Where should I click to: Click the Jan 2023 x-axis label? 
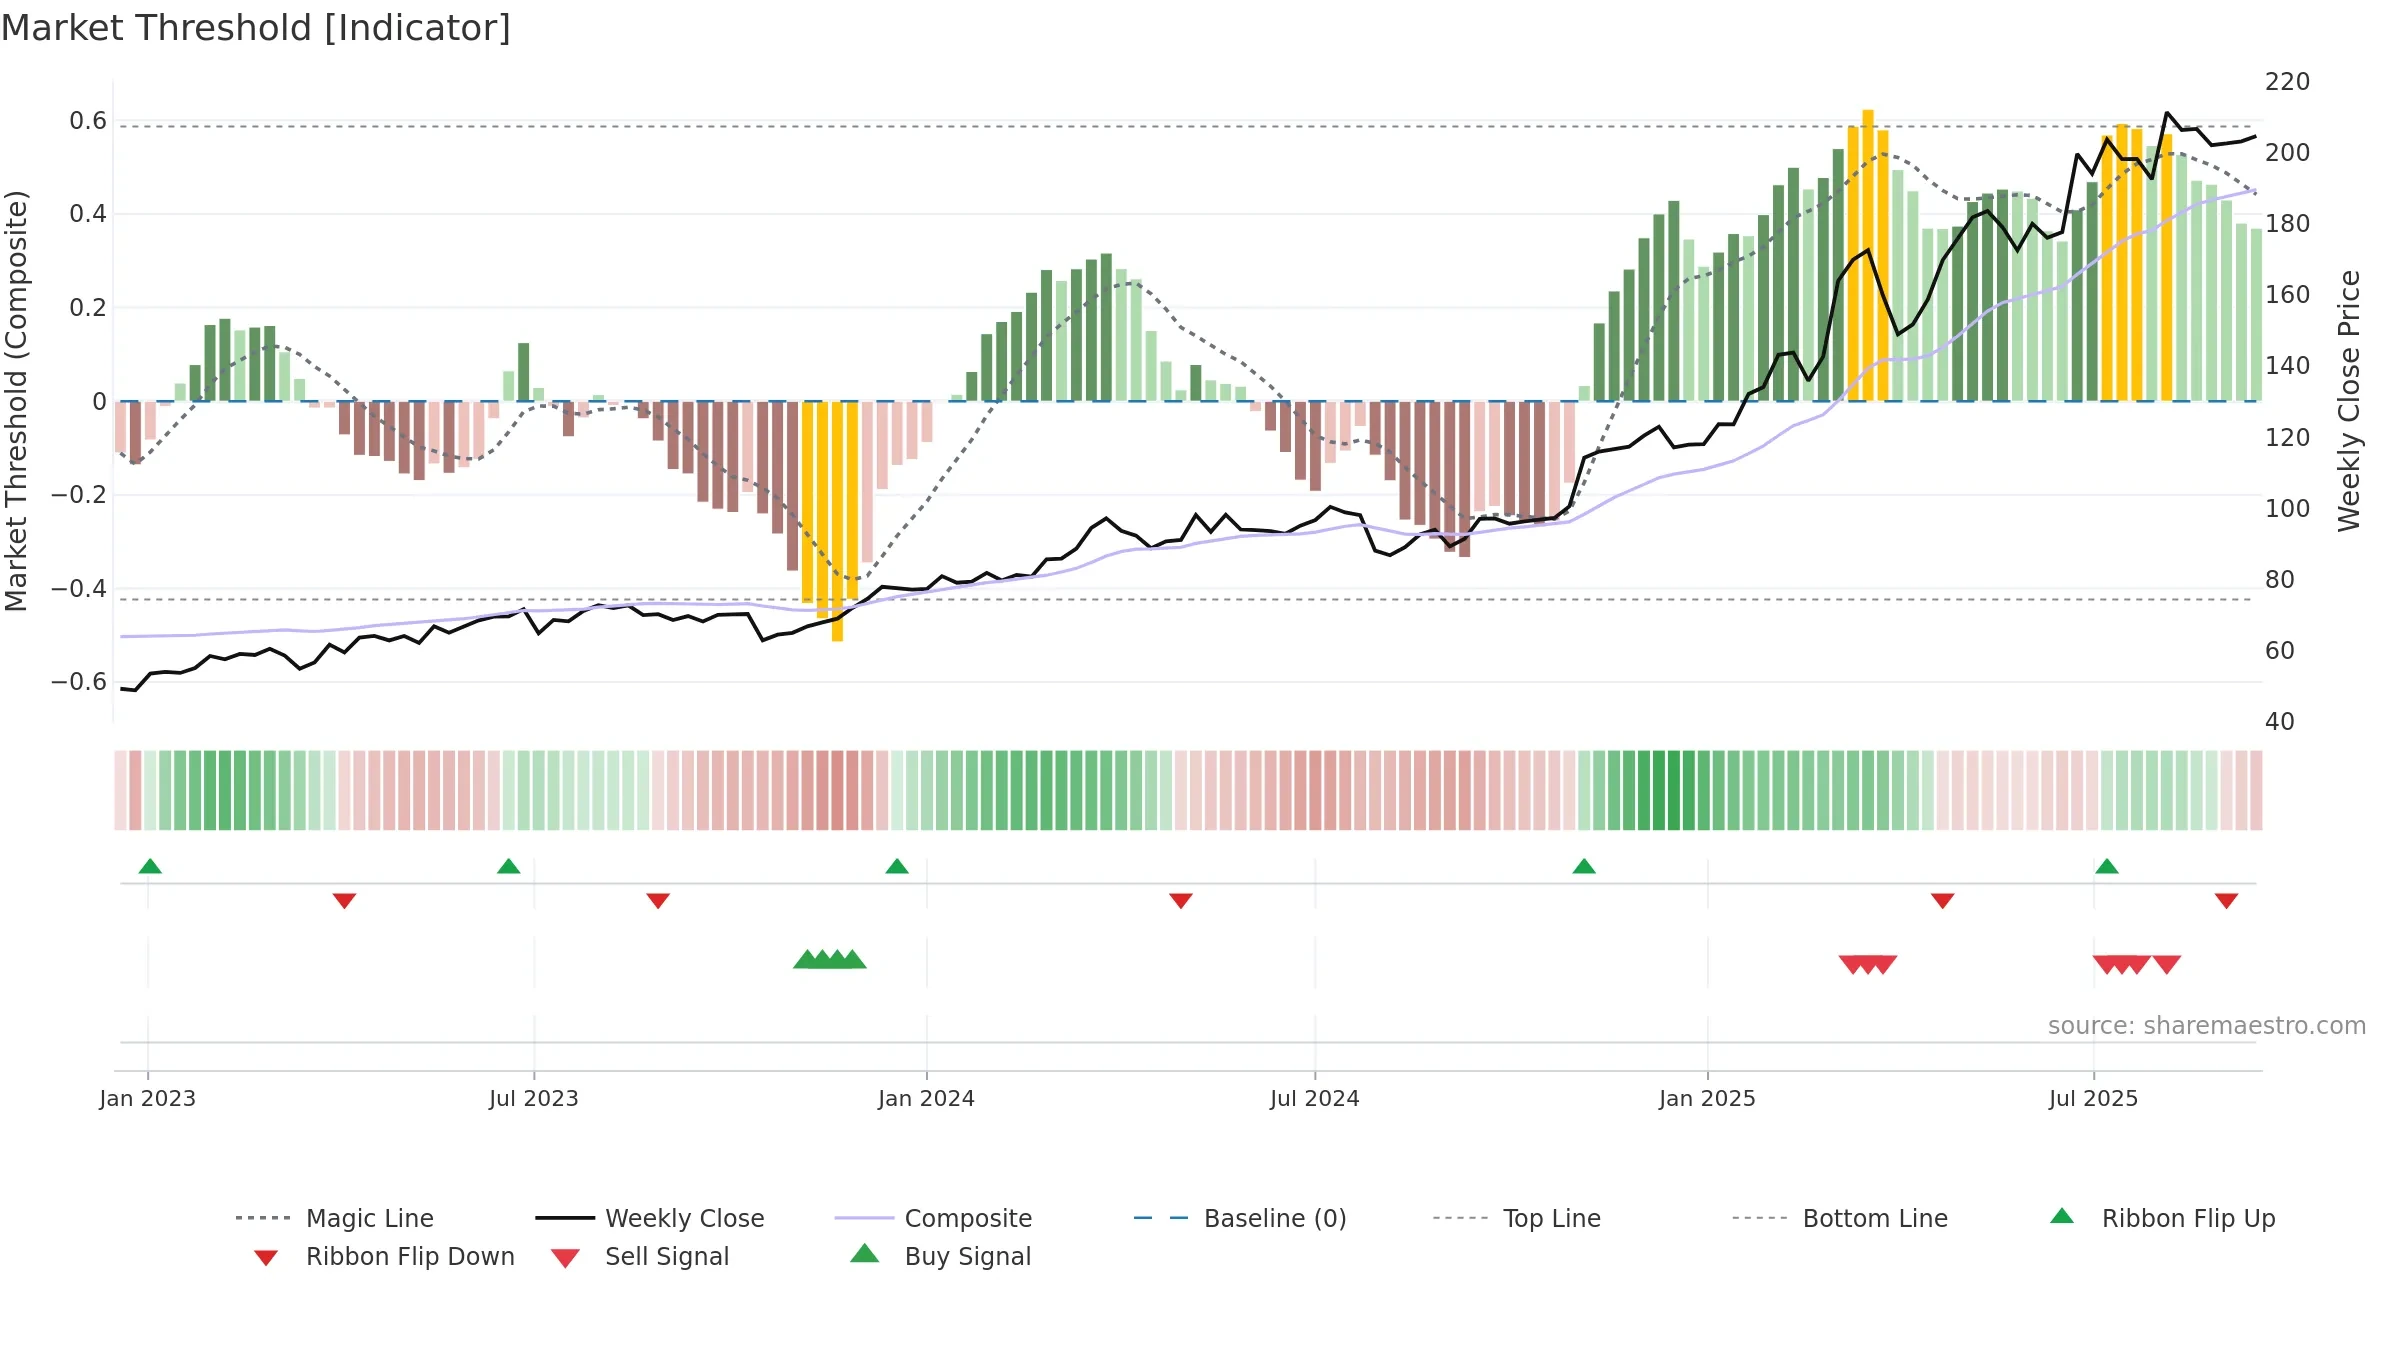point(148,1098)
